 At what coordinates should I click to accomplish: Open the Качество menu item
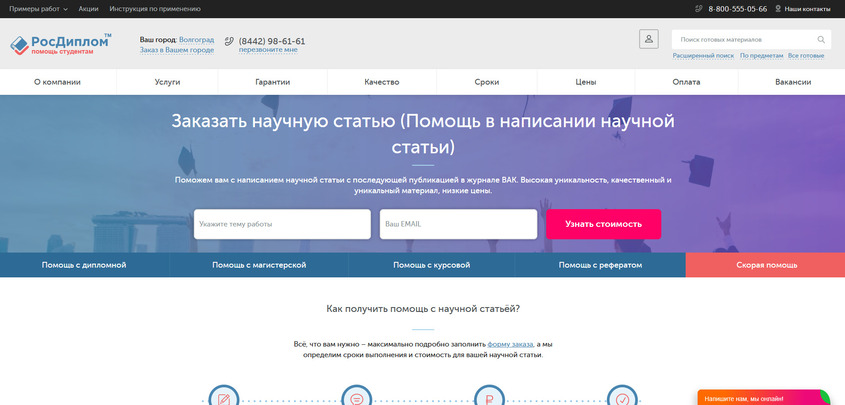tap(382, 82)
